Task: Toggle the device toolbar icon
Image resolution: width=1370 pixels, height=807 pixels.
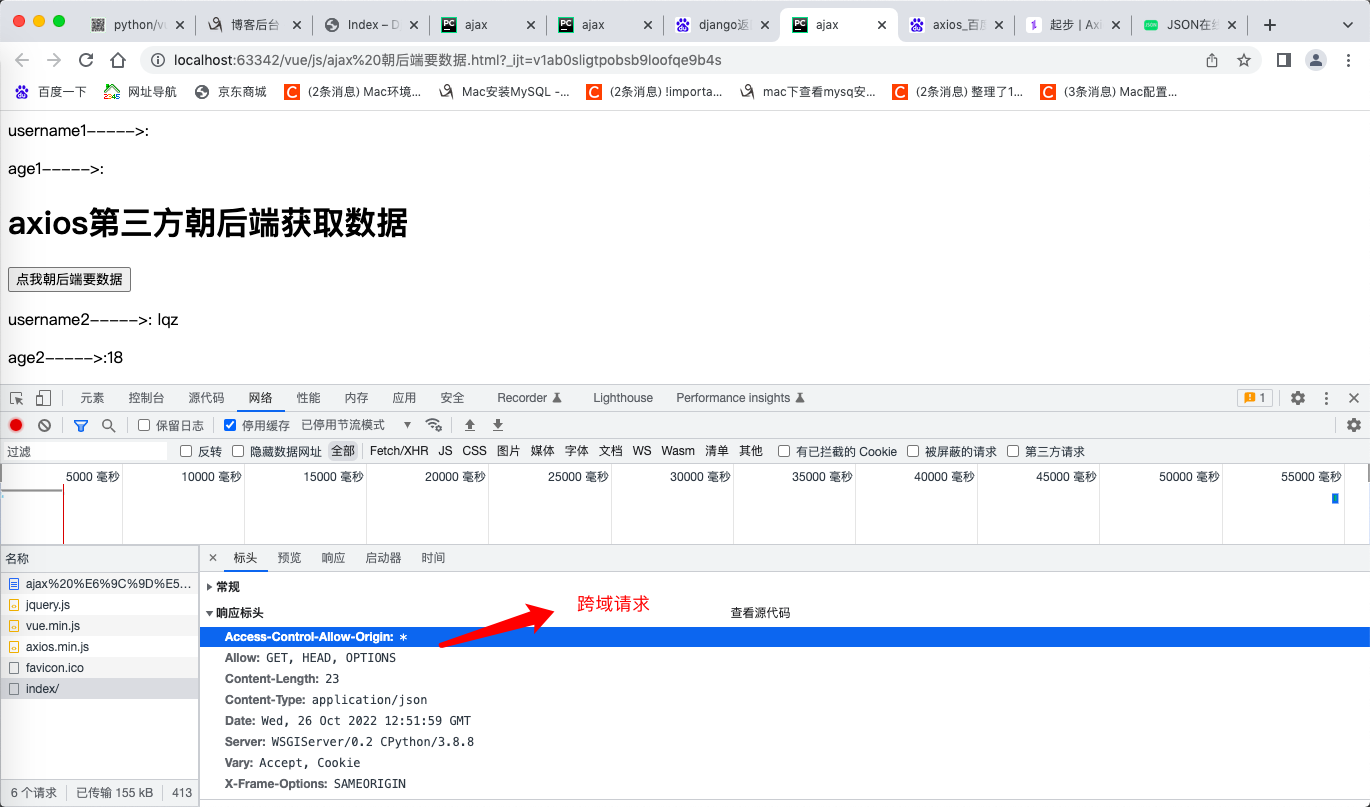Action: (43, 398)
